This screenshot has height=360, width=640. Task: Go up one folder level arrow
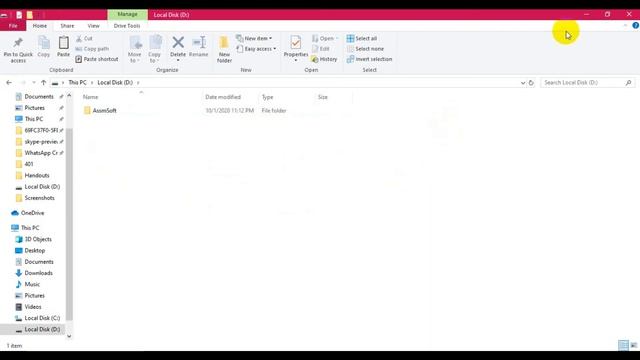pyautogui.click(x=43, y=82)
